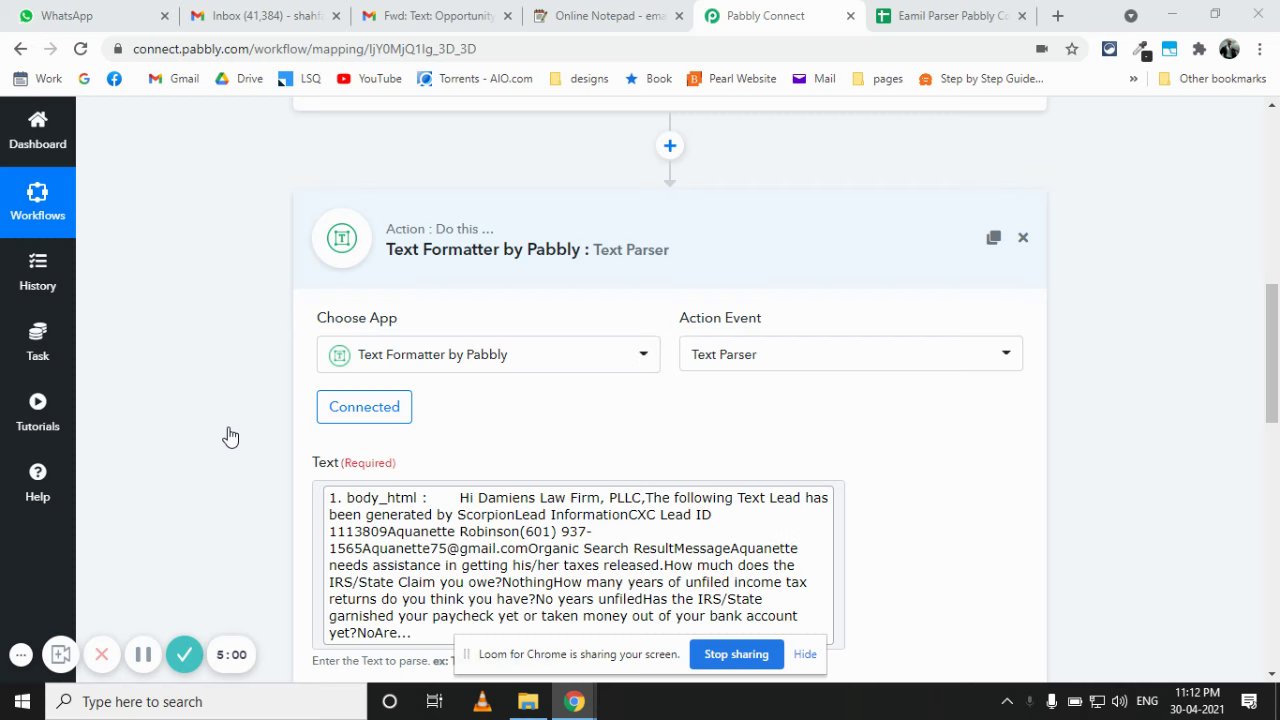Click Stop sharing in Loom bar

click(x=736, y=654)
